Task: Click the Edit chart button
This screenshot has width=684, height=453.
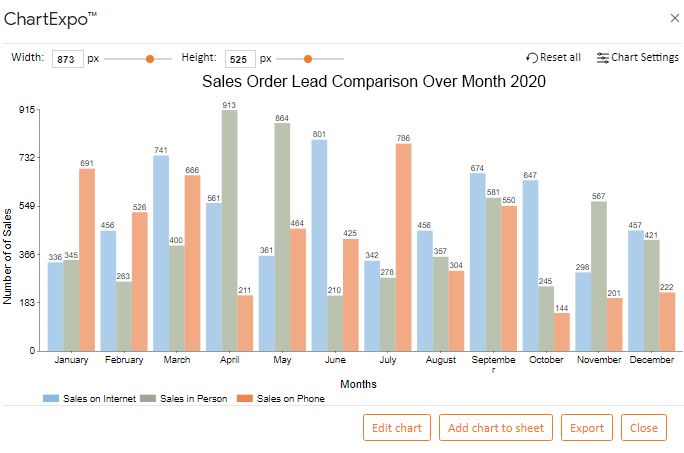Action: 397,428
